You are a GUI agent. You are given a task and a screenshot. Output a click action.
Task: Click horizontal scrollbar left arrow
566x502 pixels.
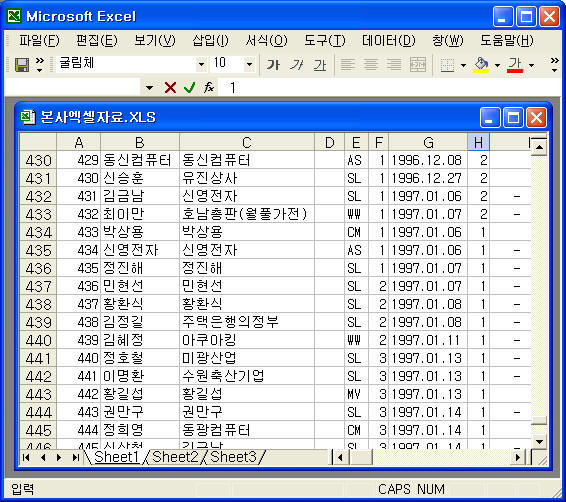click(340, 458)
